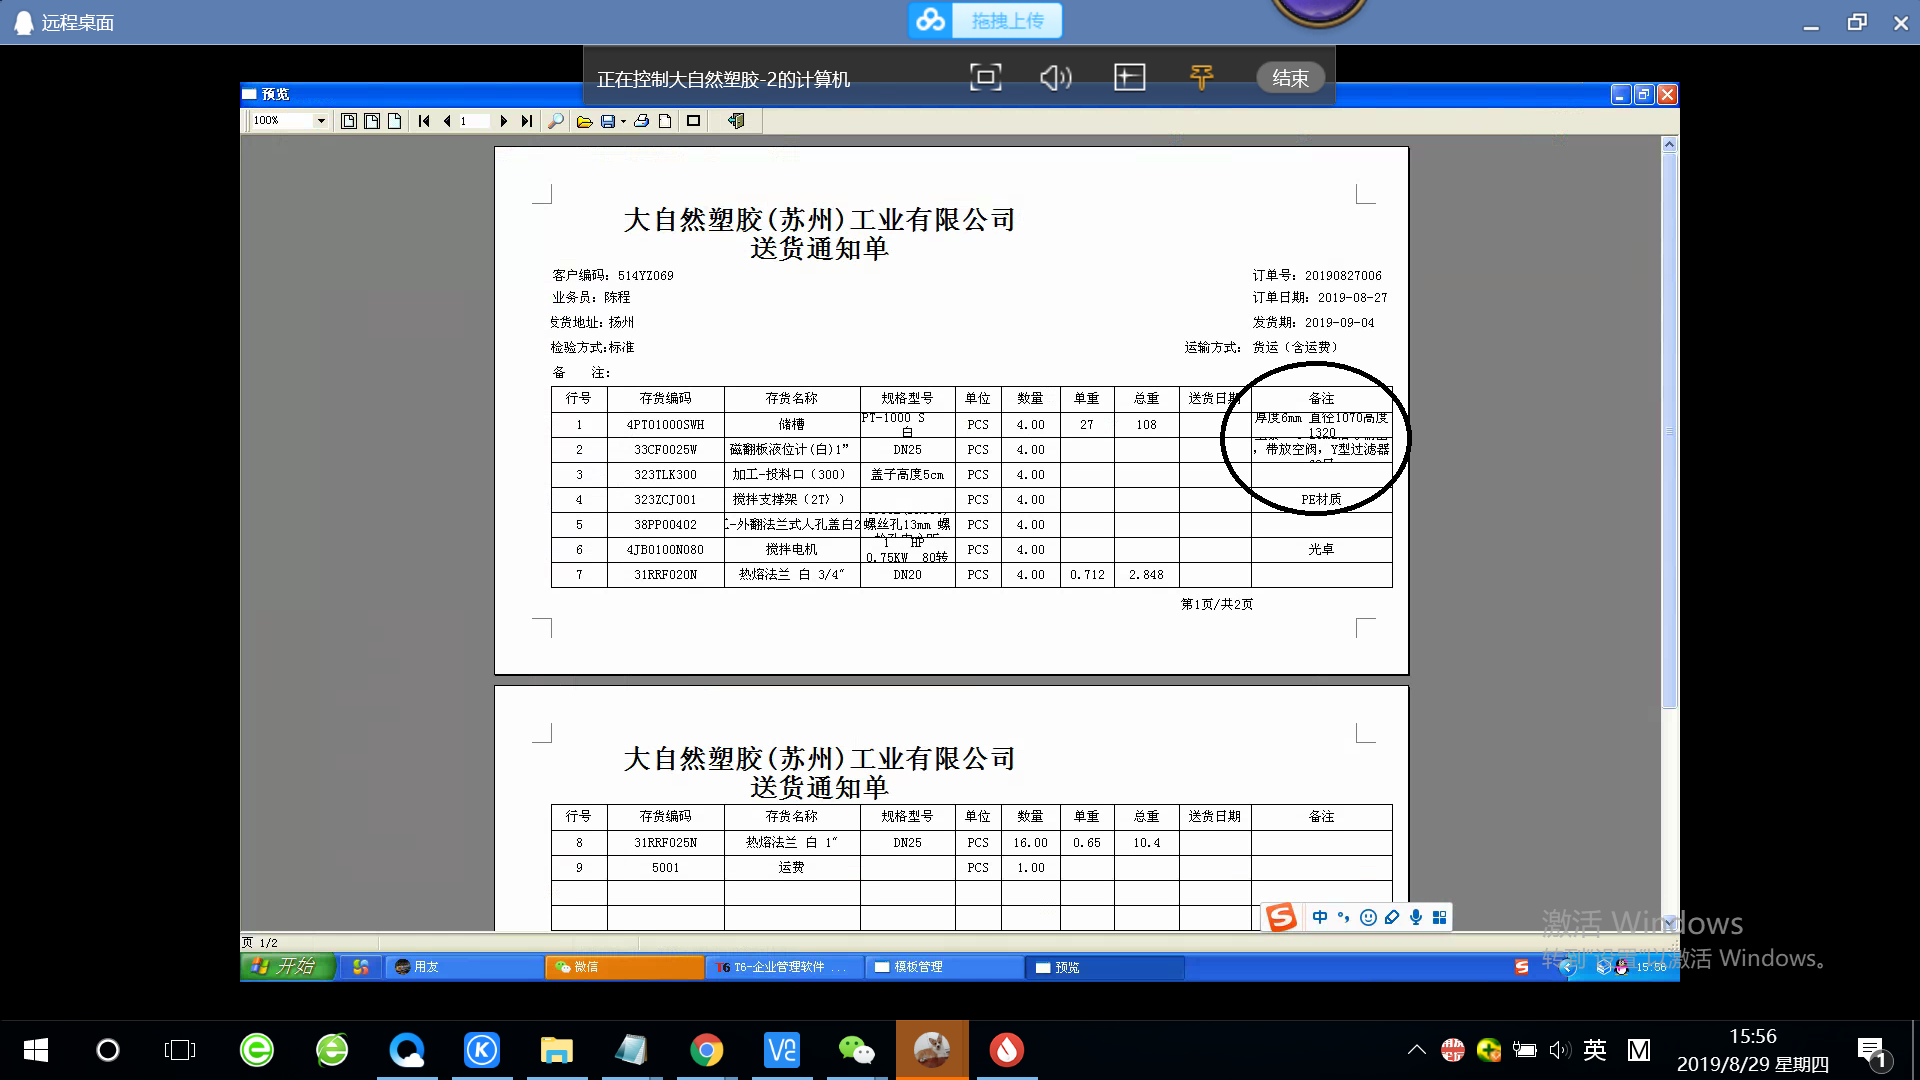
Task: Click the taskbar clock showing 15:56
Action: [x=1753, y=1050]
